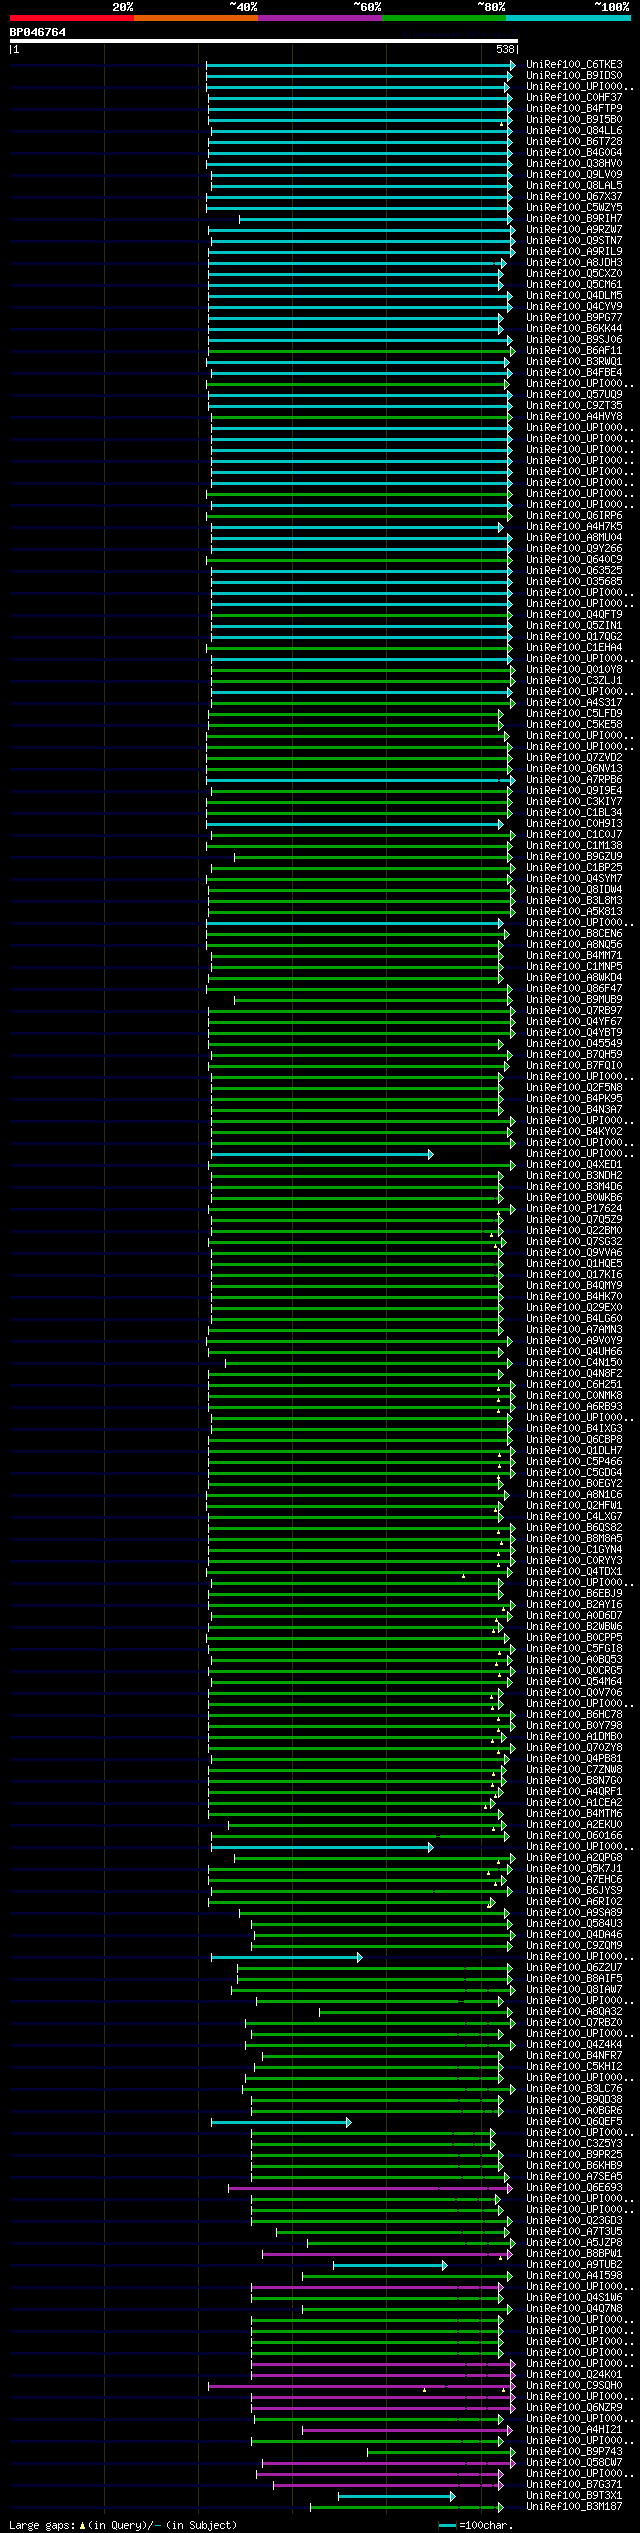Open hit UniRef100_B9IDS0
The image size is (640, 2533).
[574, 76]
